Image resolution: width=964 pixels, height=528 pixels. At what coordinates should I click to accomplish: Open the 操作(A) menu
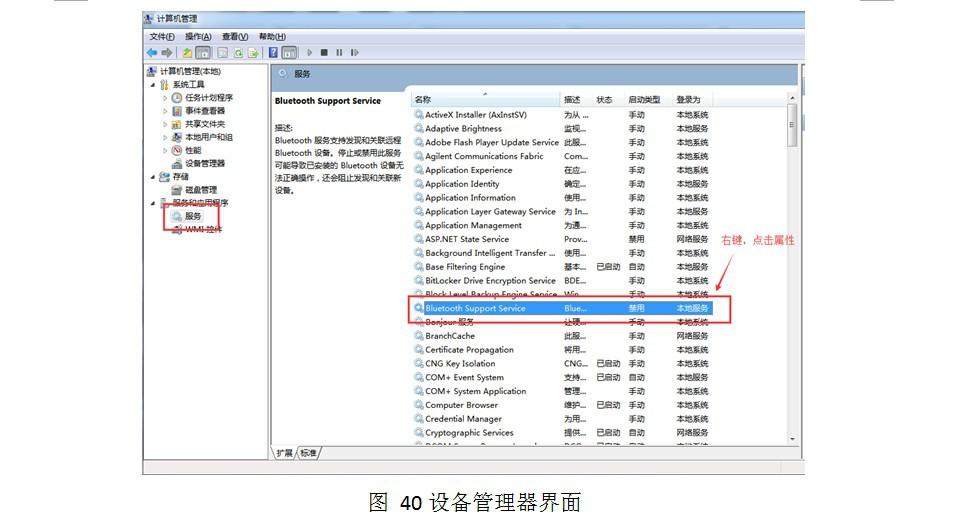pos(198,36)
